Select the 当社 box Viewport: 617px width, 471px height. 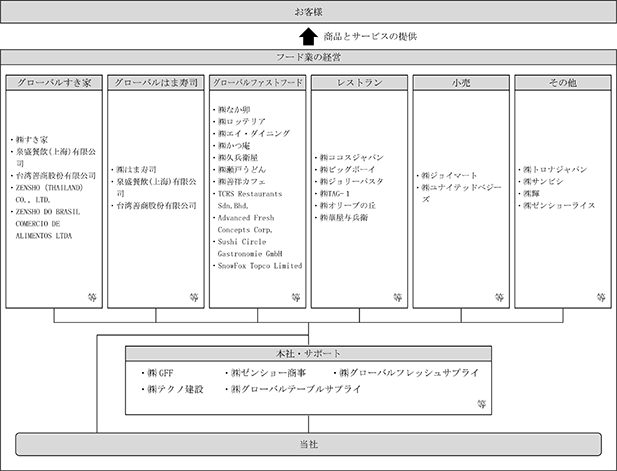[x=308, y=444]
